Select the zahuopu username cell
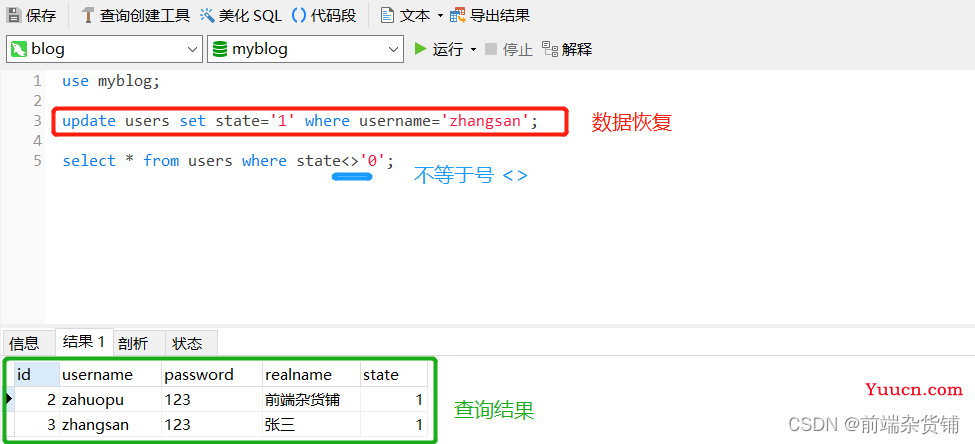 click(111, 399)
